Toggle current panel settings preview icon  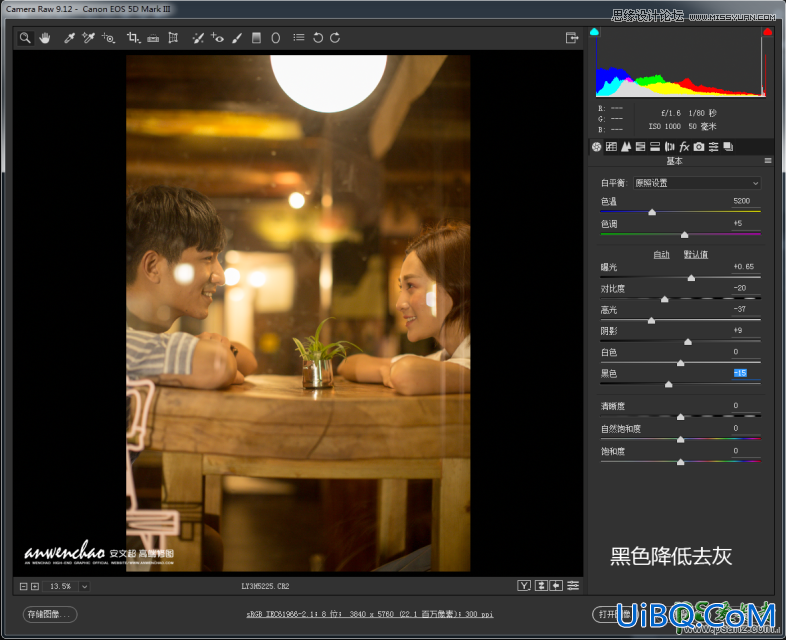click(x=573, y=586)
